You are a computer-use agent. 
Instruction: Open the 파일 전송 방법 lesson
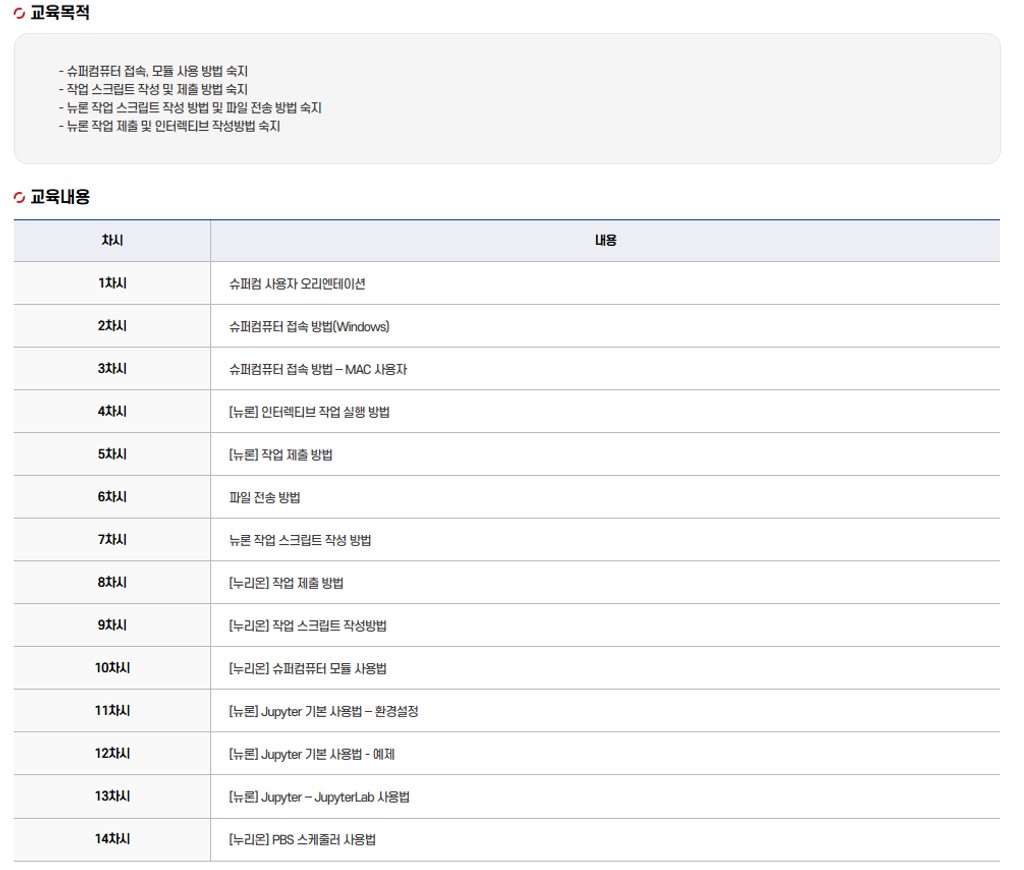point(265,498)
